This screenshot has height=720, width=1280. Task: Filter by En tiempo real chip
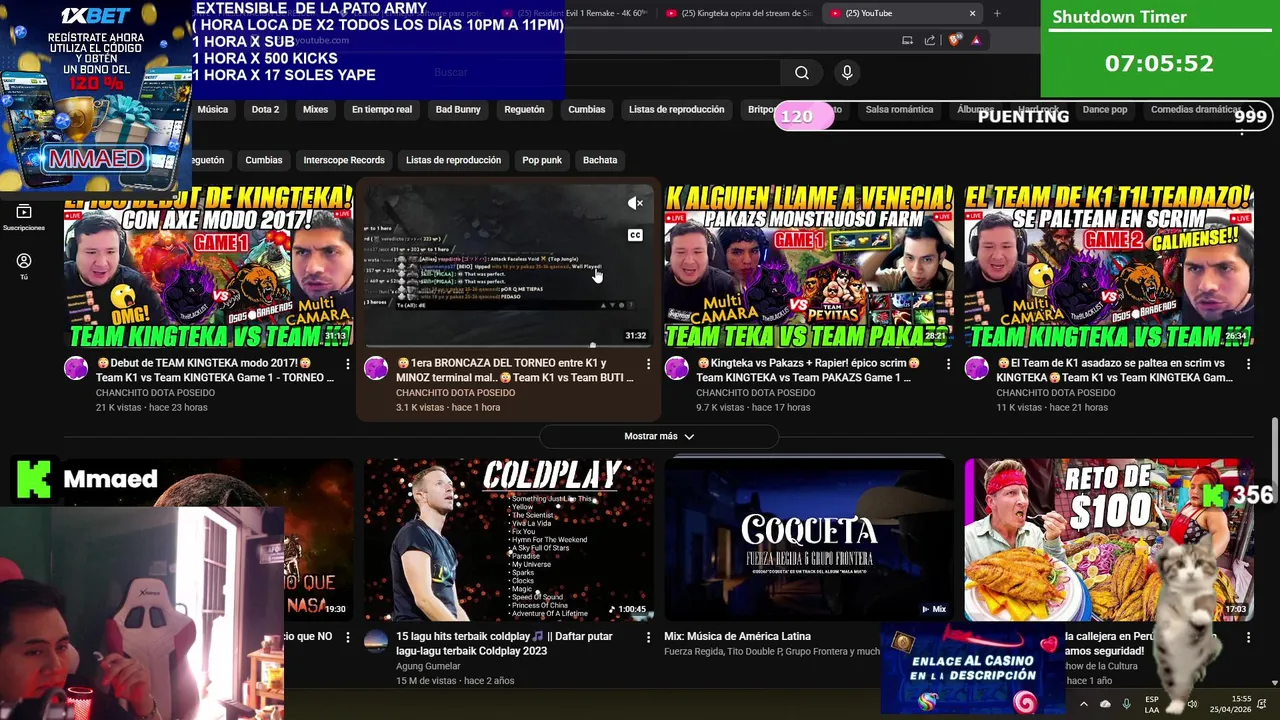[x=381, y=109]
